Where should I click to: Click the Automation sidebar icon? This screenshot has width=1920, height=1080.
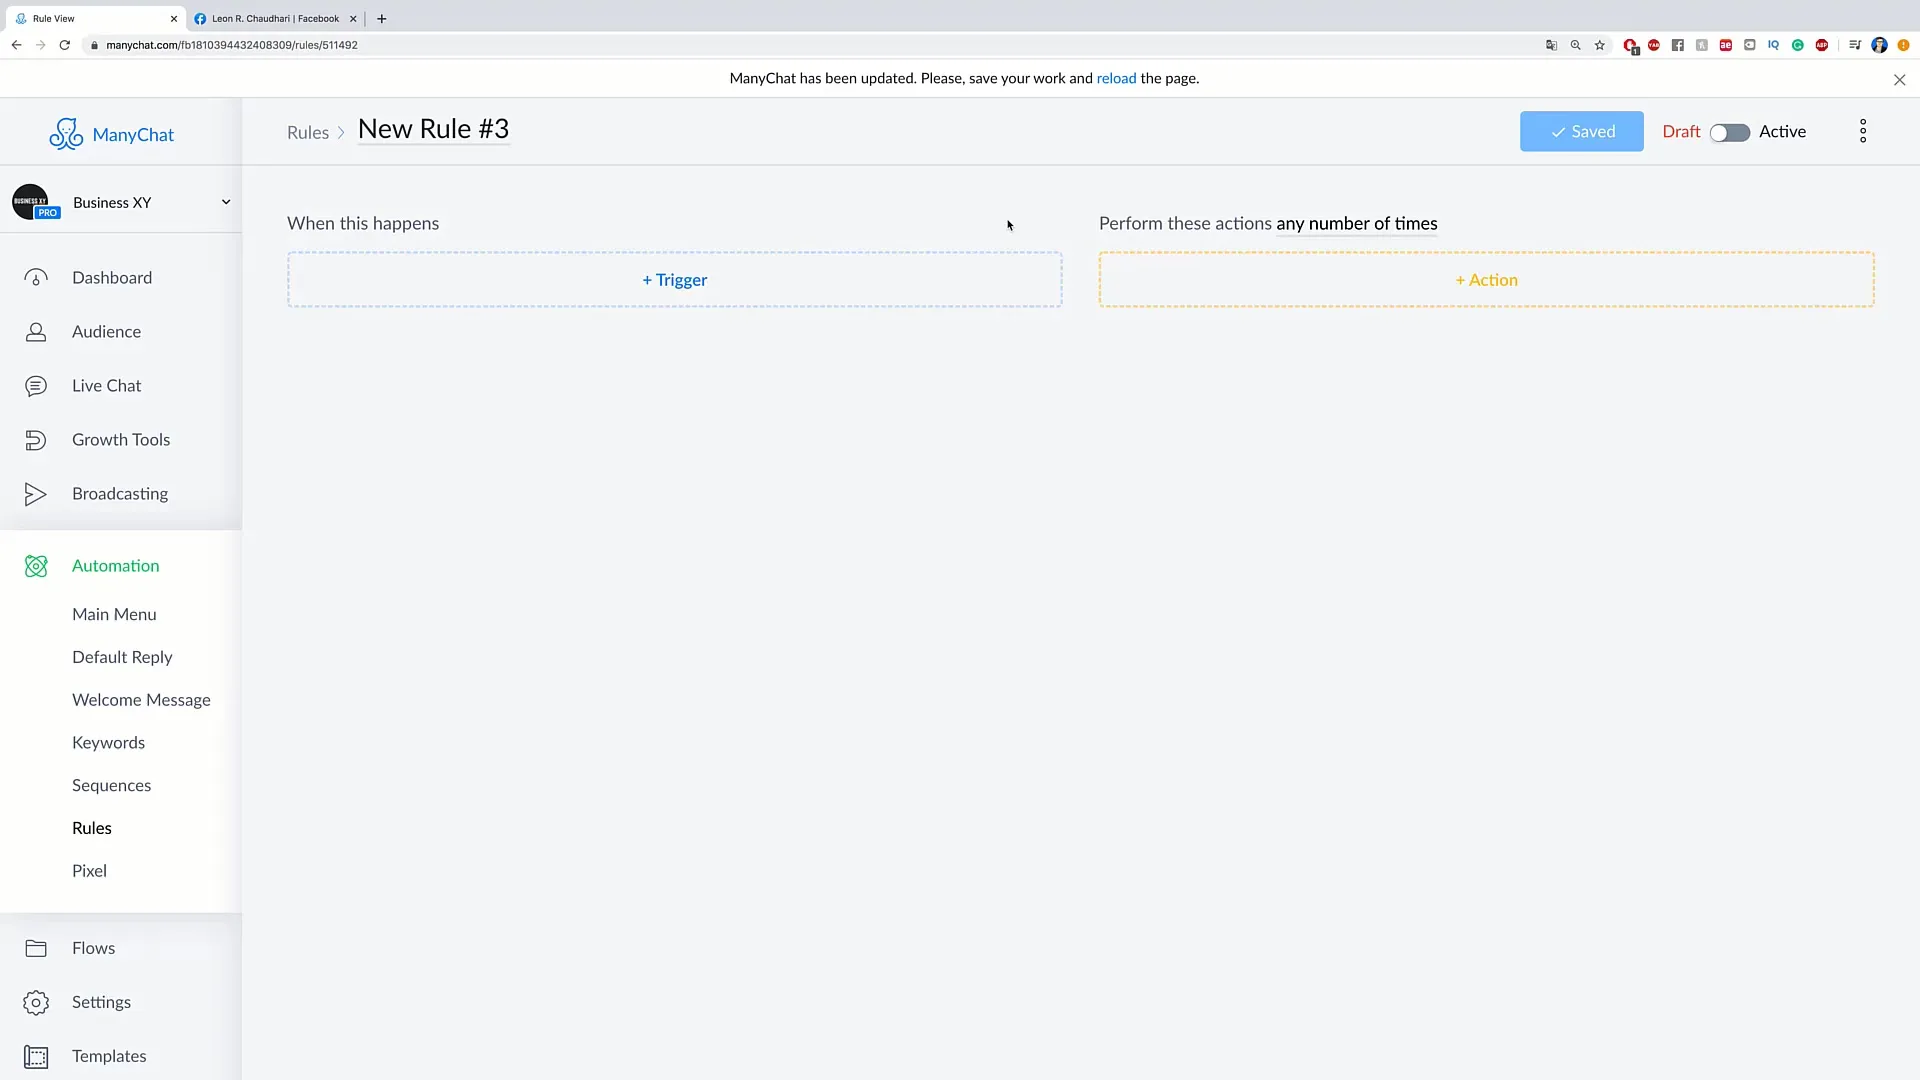36,564
